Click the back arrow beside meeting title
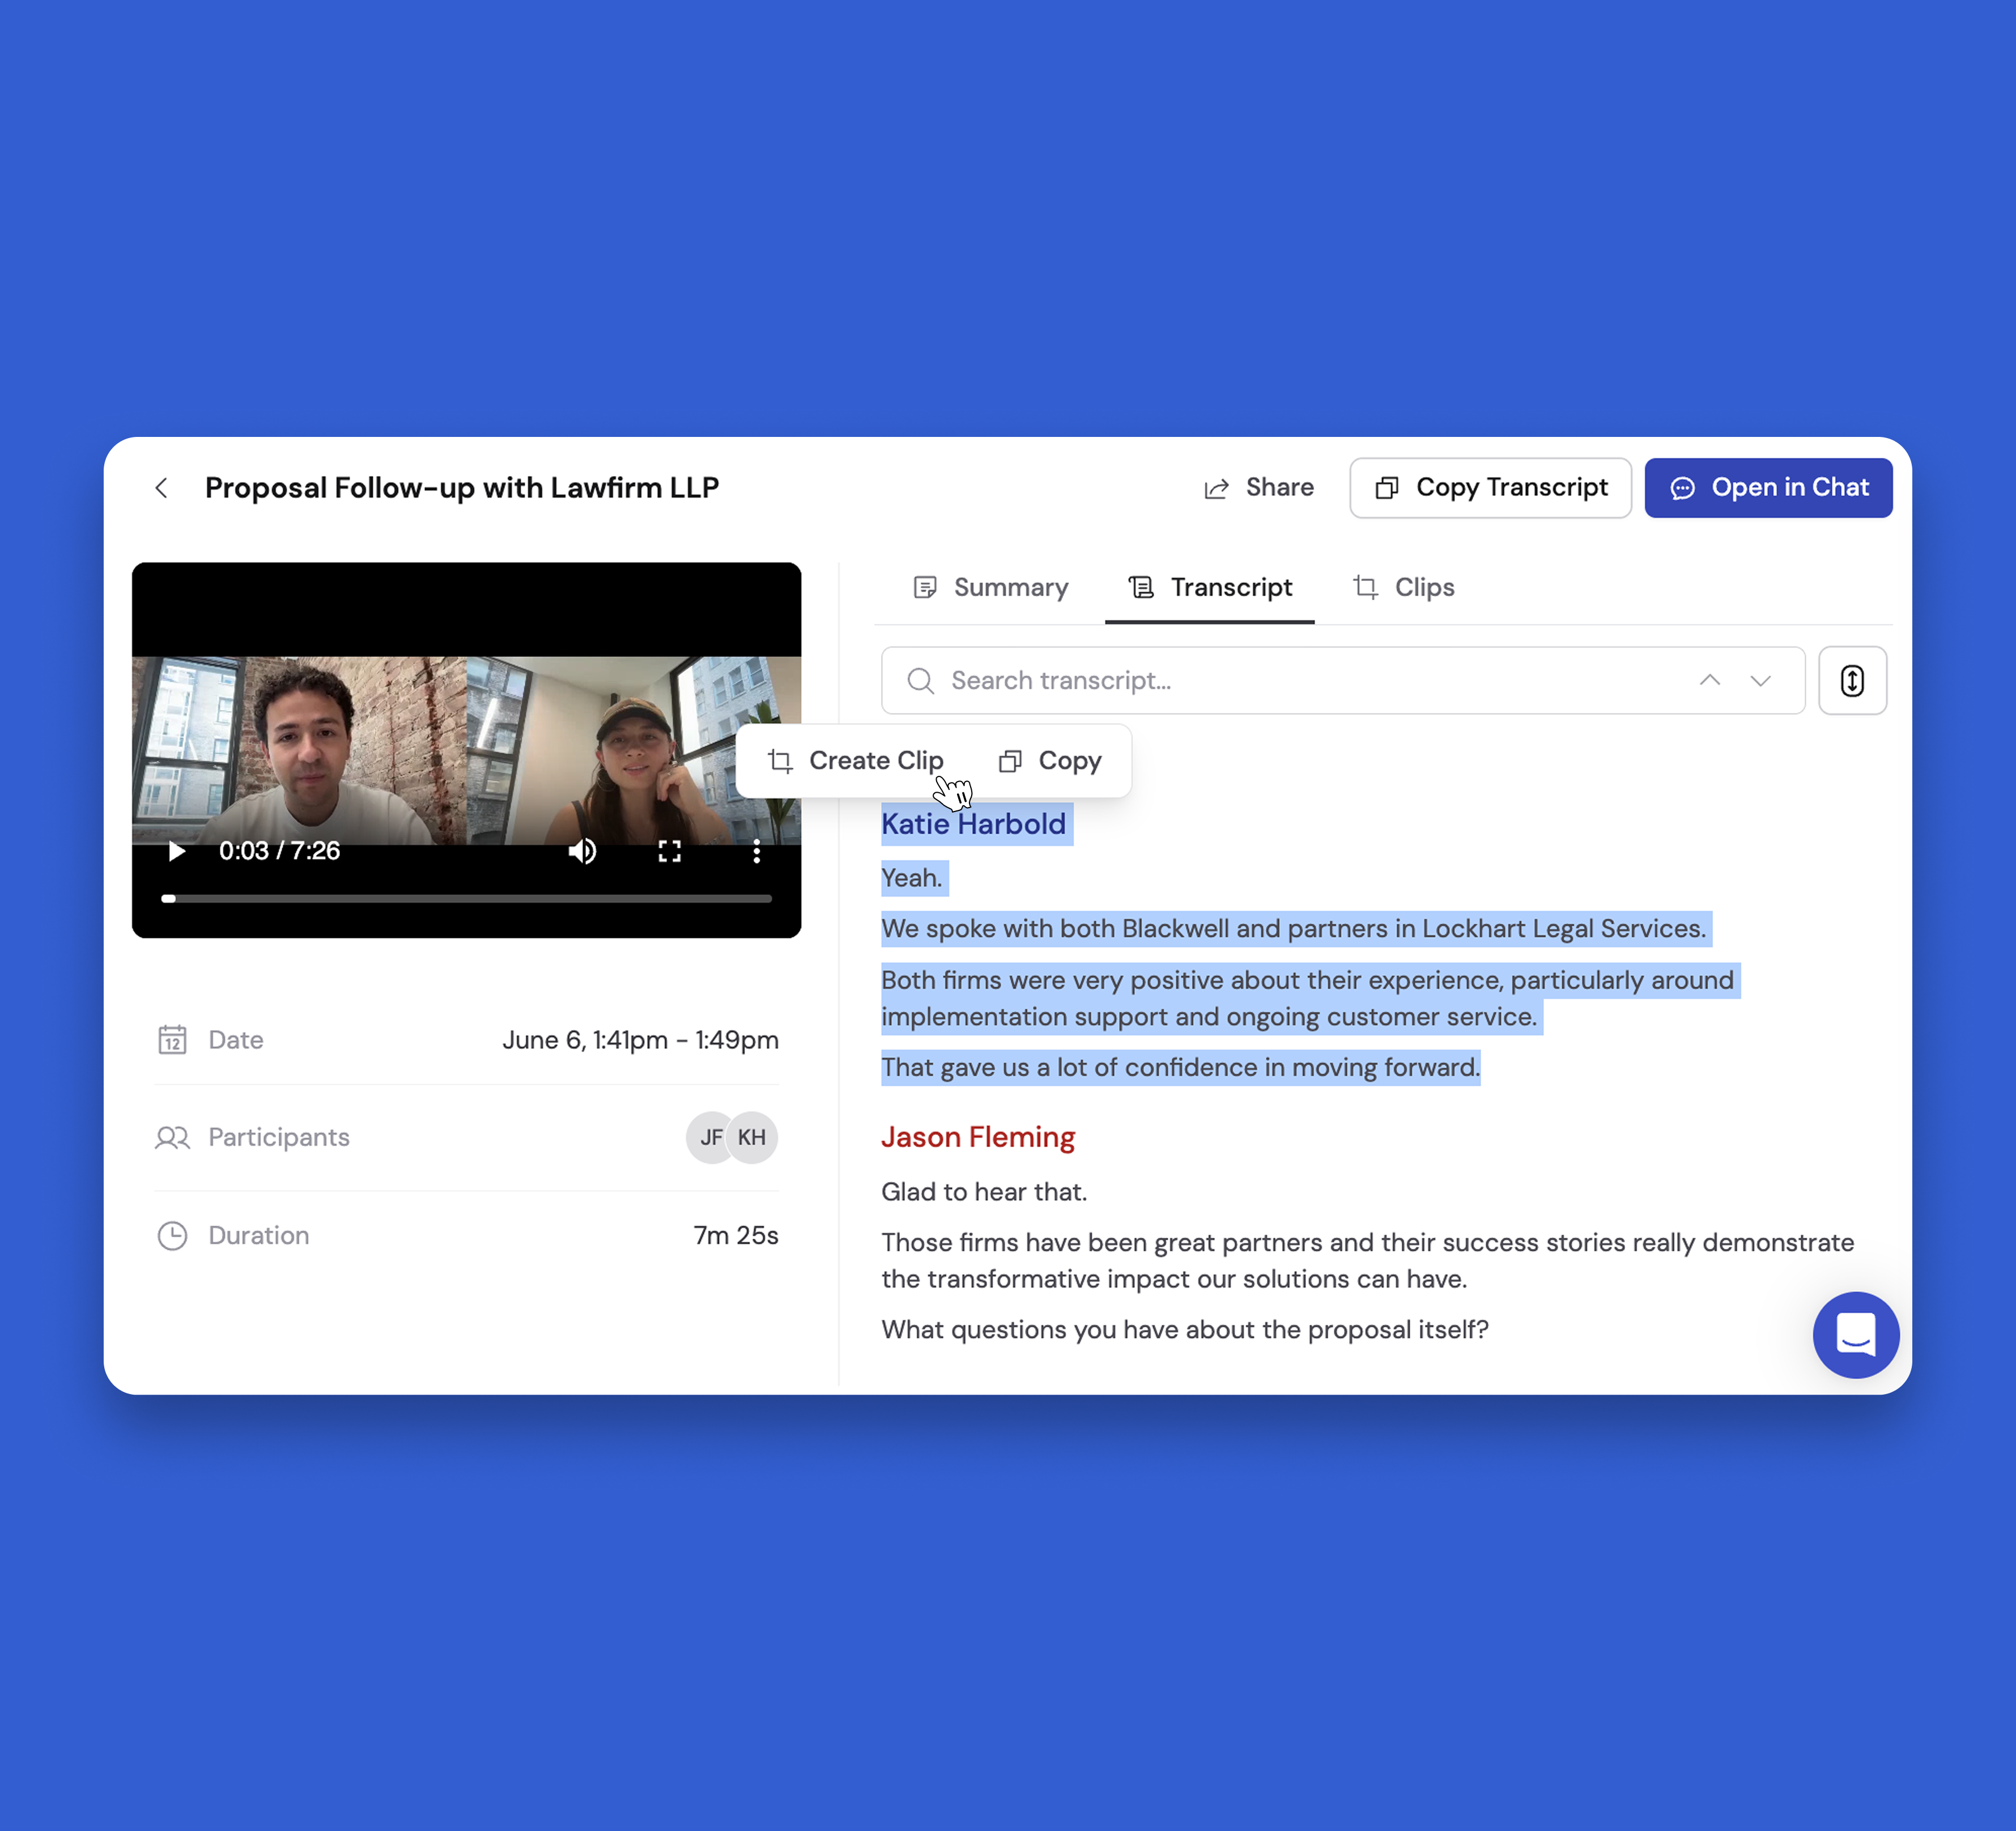Screen dimensions: 2016x1831 161,488
